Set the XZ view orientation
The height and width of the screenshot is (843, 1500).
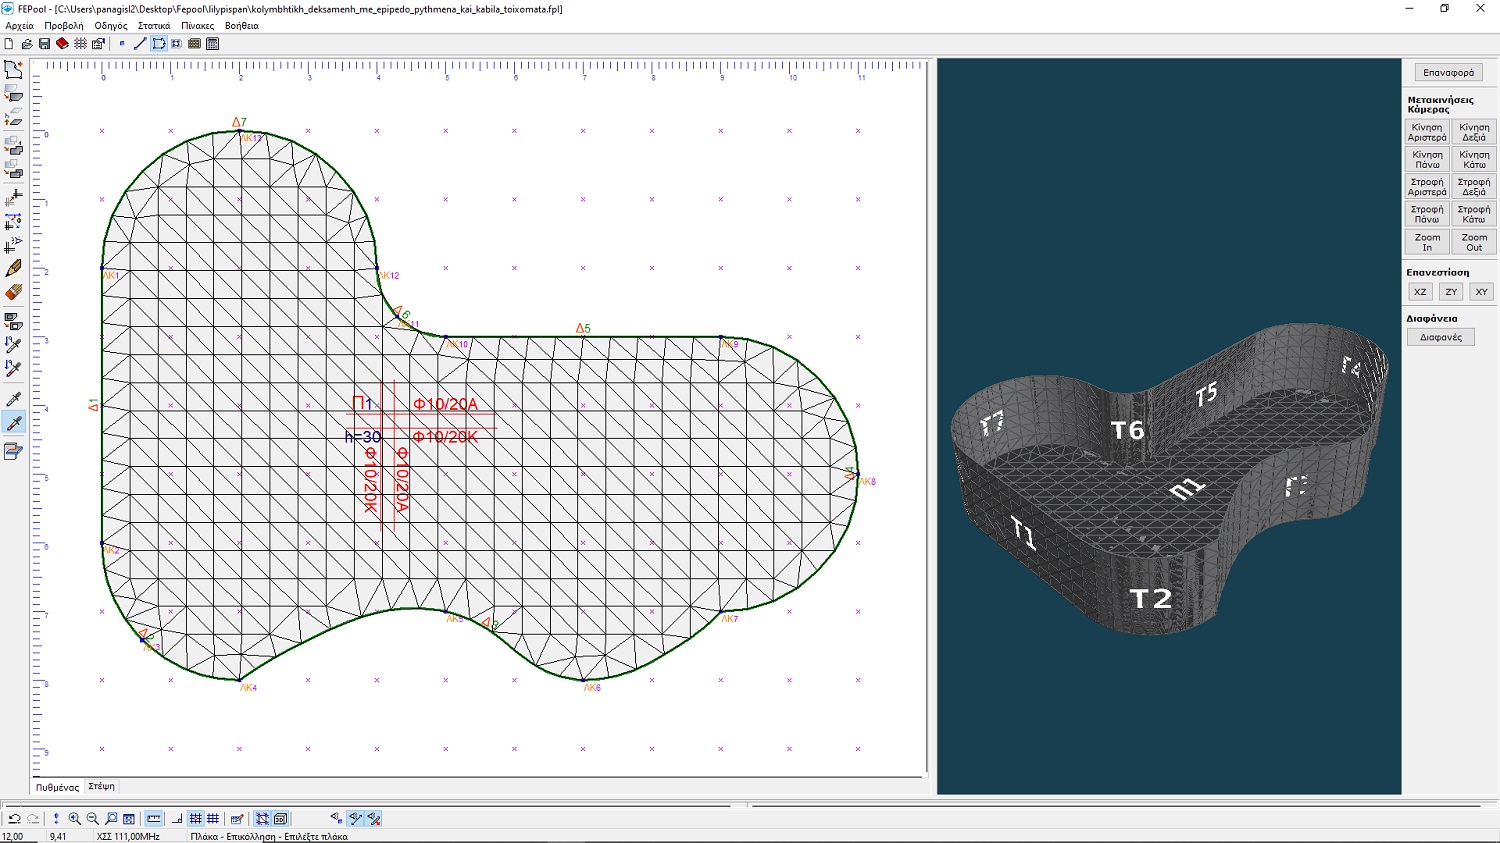pos(1420,292)
